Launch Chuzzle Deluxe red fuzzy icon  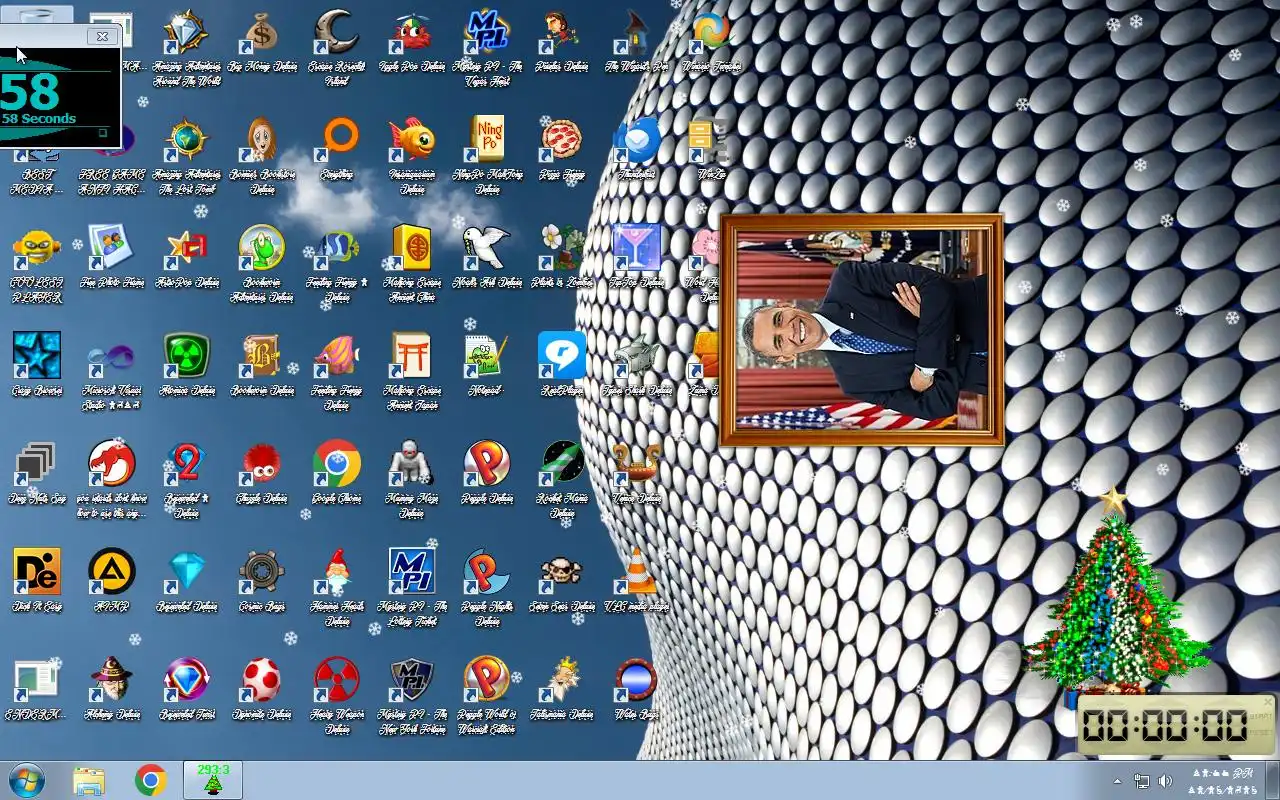262,464
